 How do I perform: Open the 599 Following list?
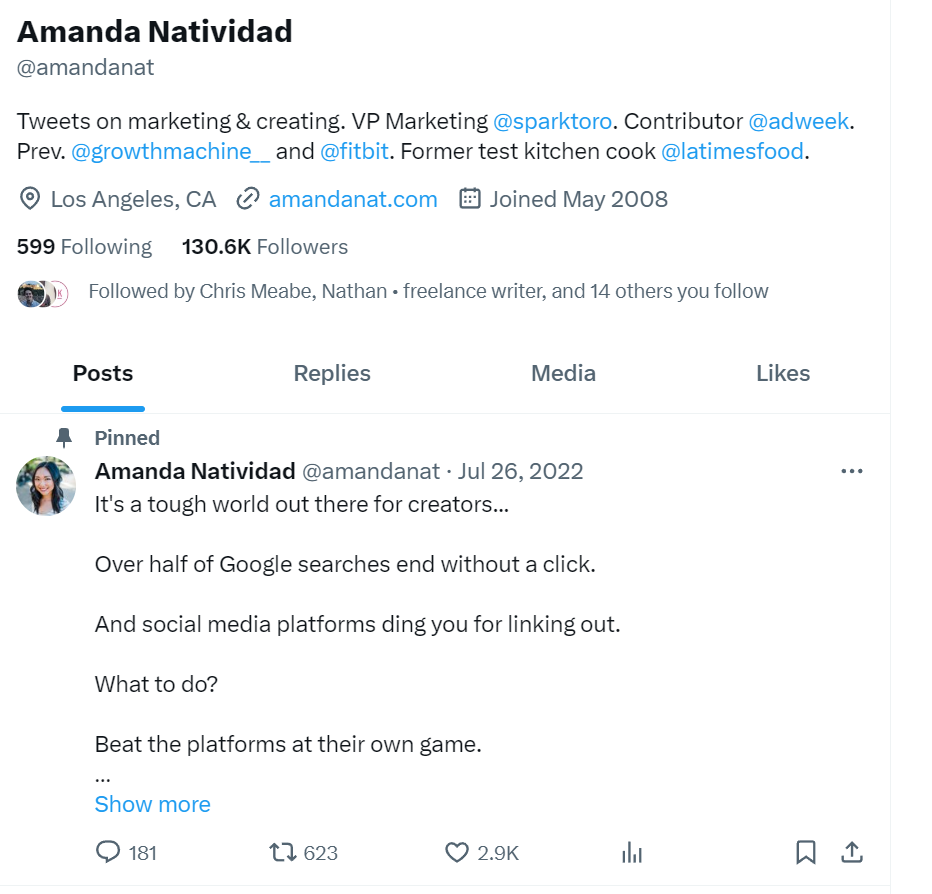tap(85, 247)
